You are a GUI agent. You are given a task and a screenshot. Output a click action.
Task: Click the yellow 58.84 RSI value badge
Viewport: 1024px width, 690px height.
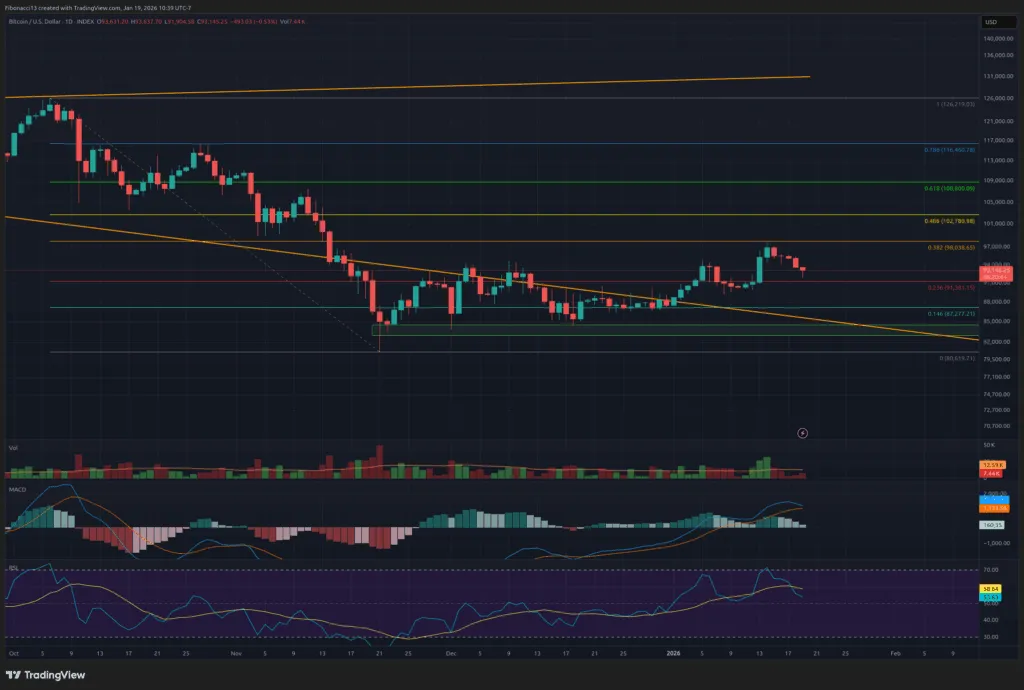pyautogui.click(x=991, y=589)
